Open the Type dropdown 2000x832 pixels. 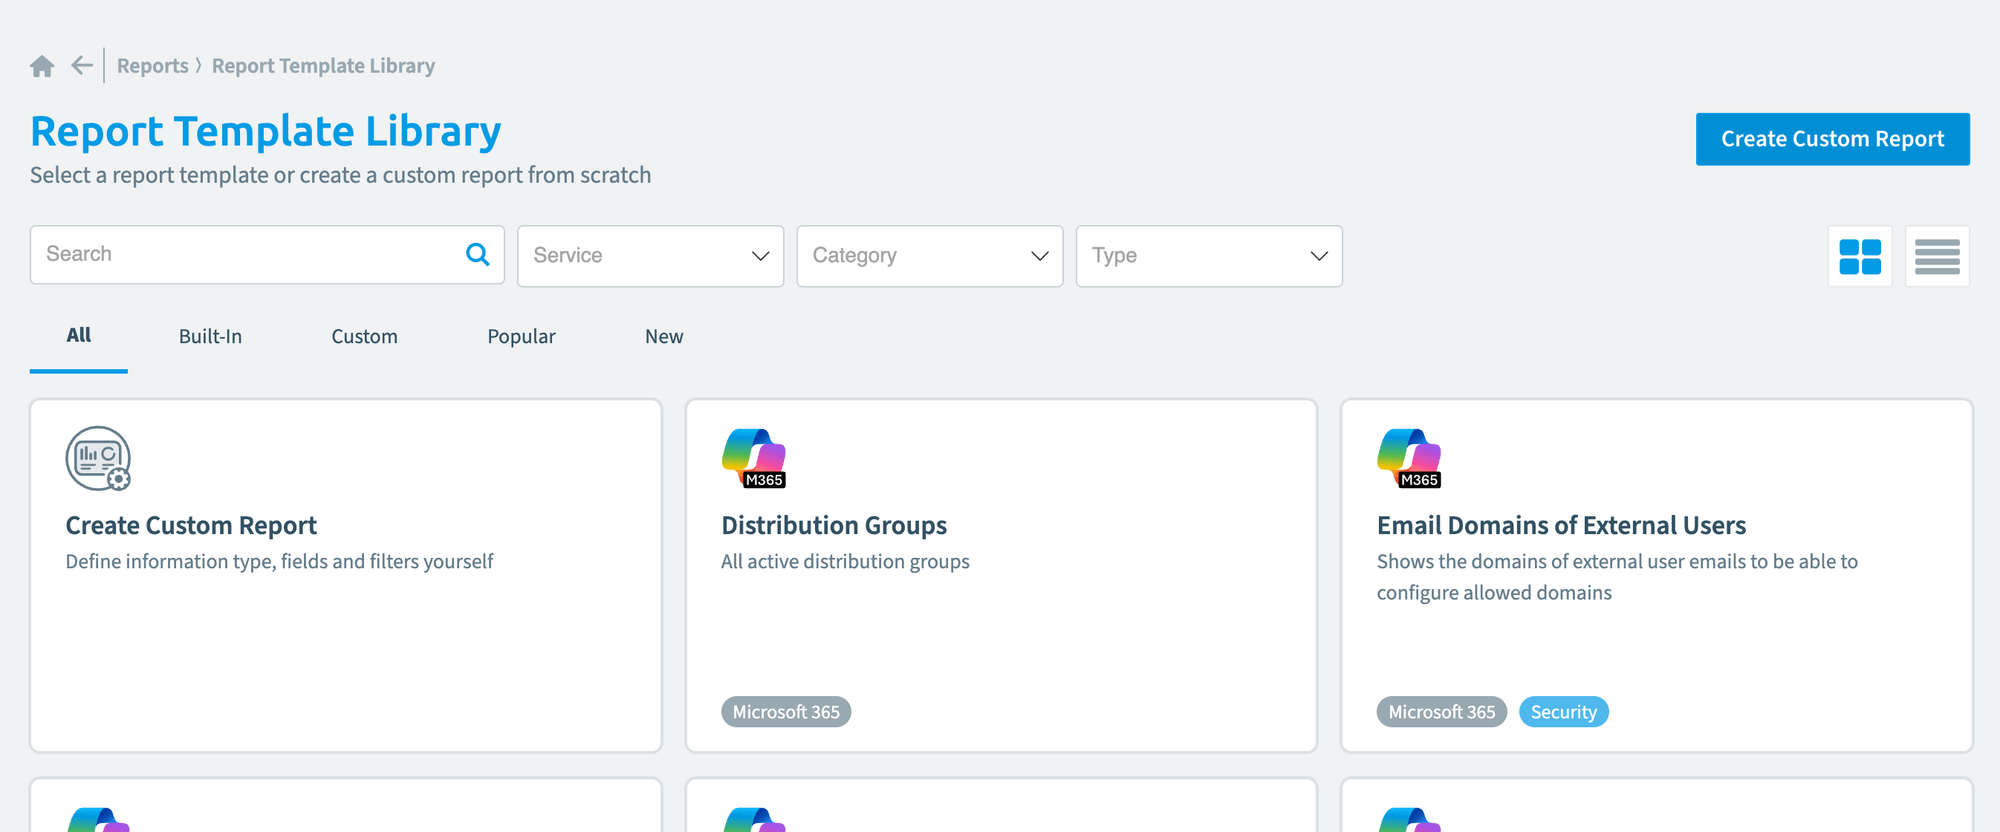click(1209, 256)
